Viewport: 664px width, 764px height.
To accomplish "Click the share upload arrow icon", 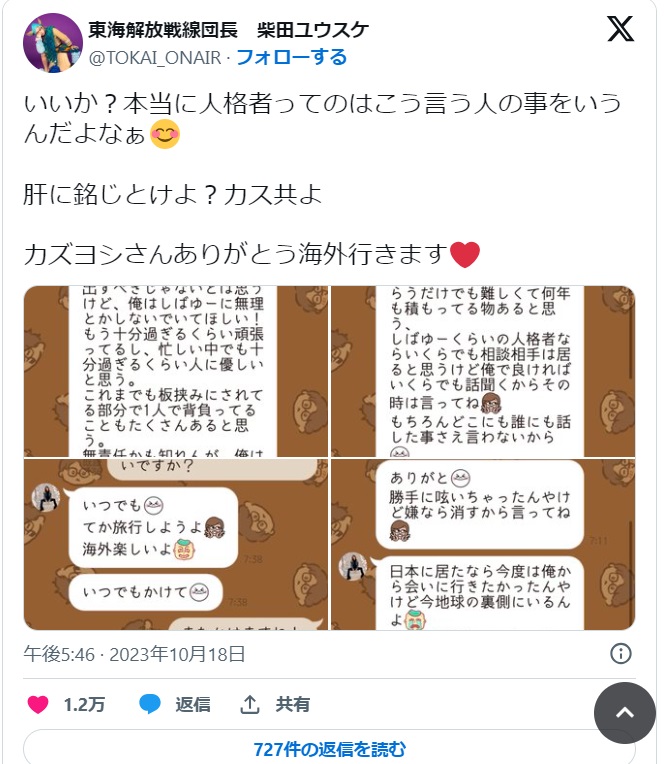I will coord(250,705).
